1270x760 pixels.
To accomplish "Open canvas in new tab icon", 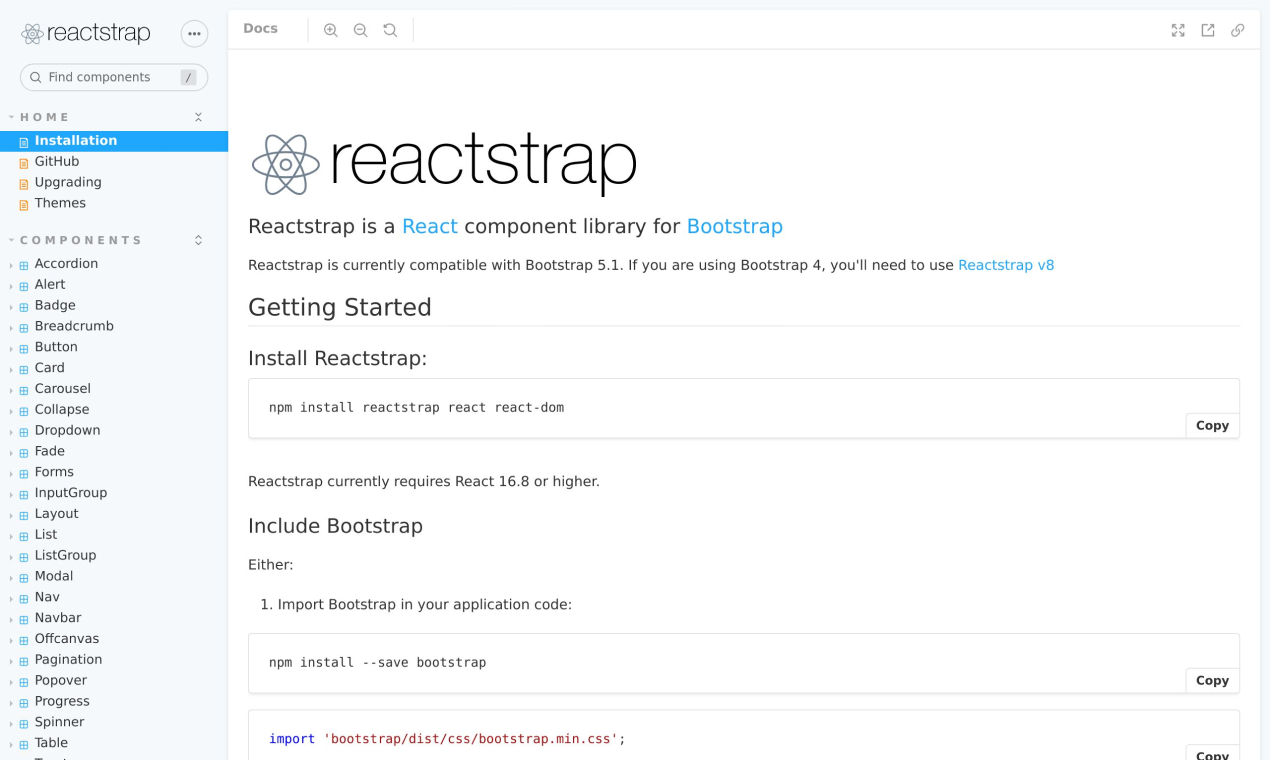I will click(x=1208, y=30).
